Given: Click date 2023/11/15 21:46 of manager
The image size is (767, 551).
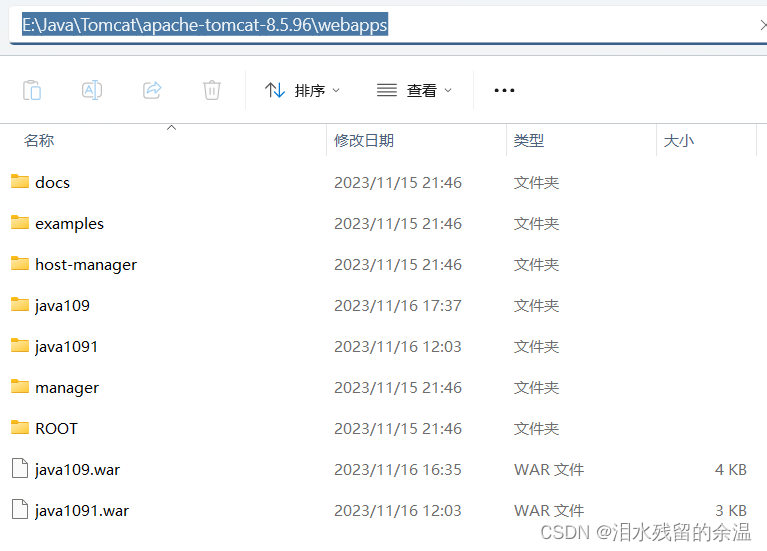Looking at the screenshot, I should [398, 388].
